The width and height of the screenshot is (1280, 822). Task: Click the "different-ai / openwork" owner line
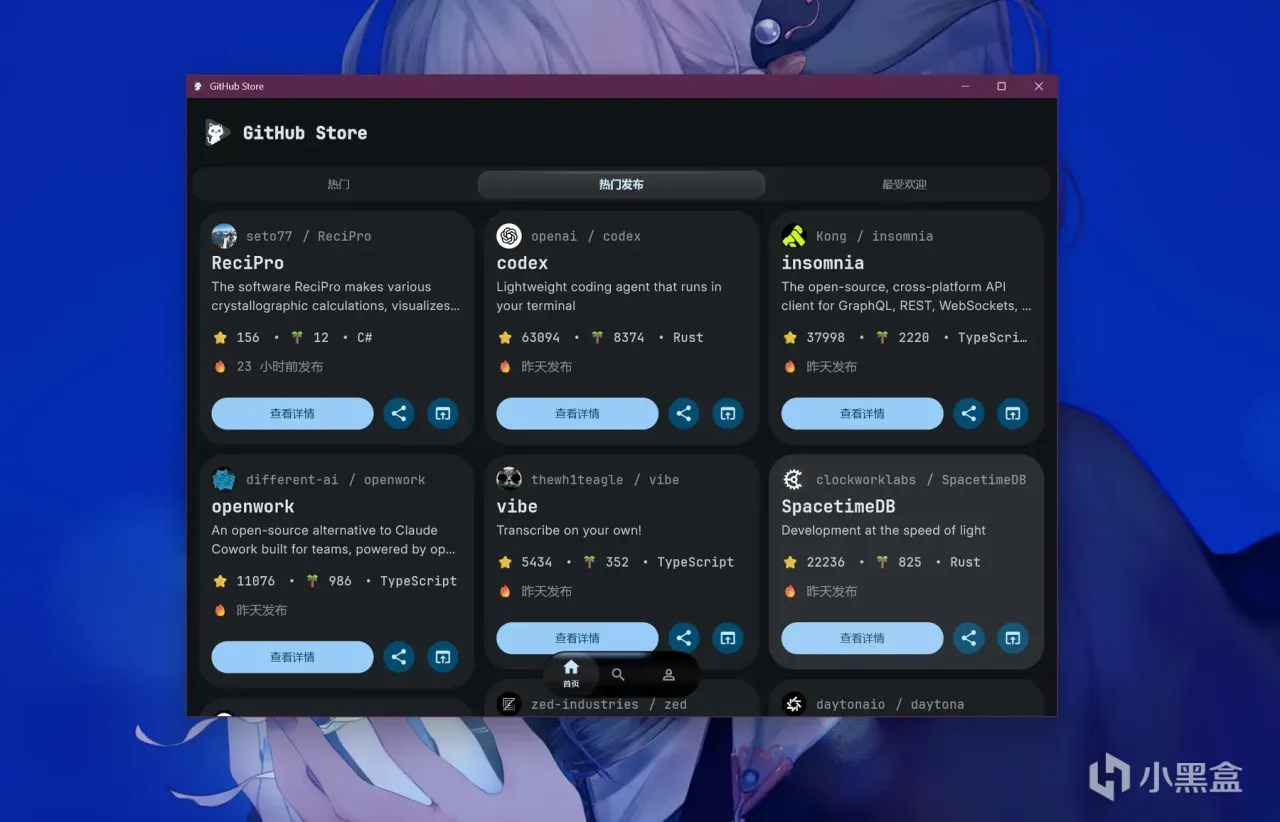336,480
